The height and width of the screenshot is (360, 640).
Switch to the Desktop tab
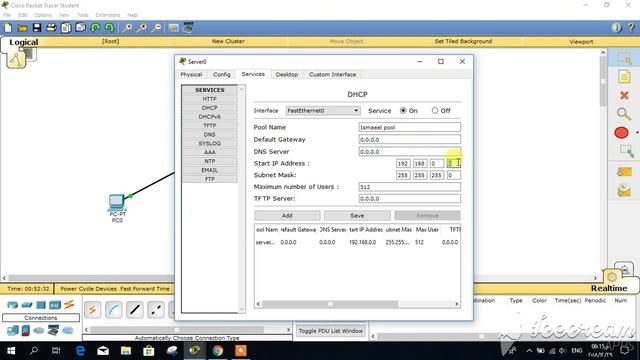point(287,75)
